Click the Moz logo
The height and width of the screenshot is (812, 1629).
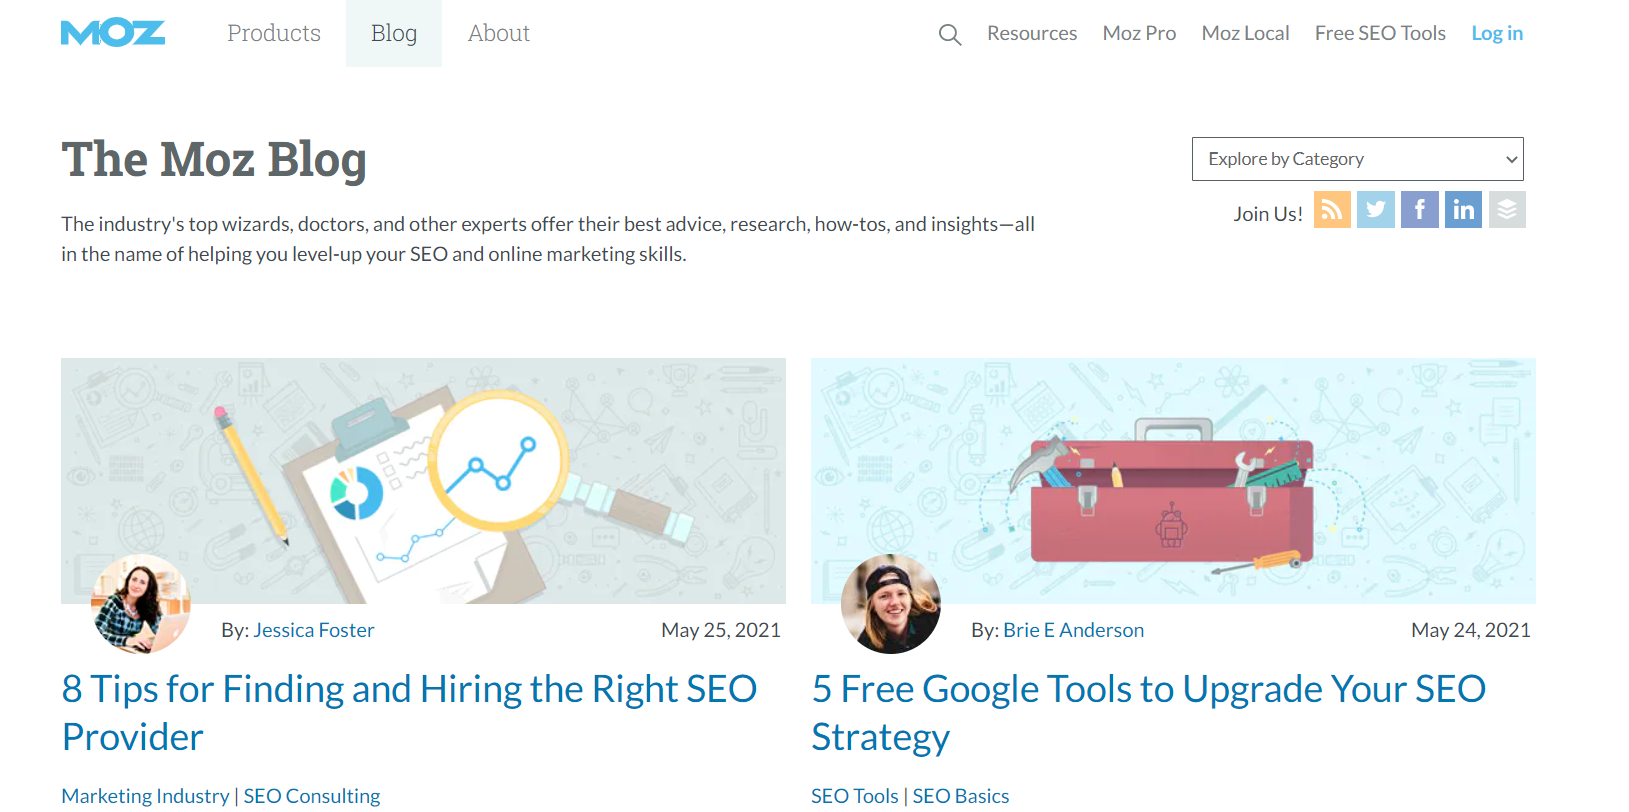coord(112,32)
